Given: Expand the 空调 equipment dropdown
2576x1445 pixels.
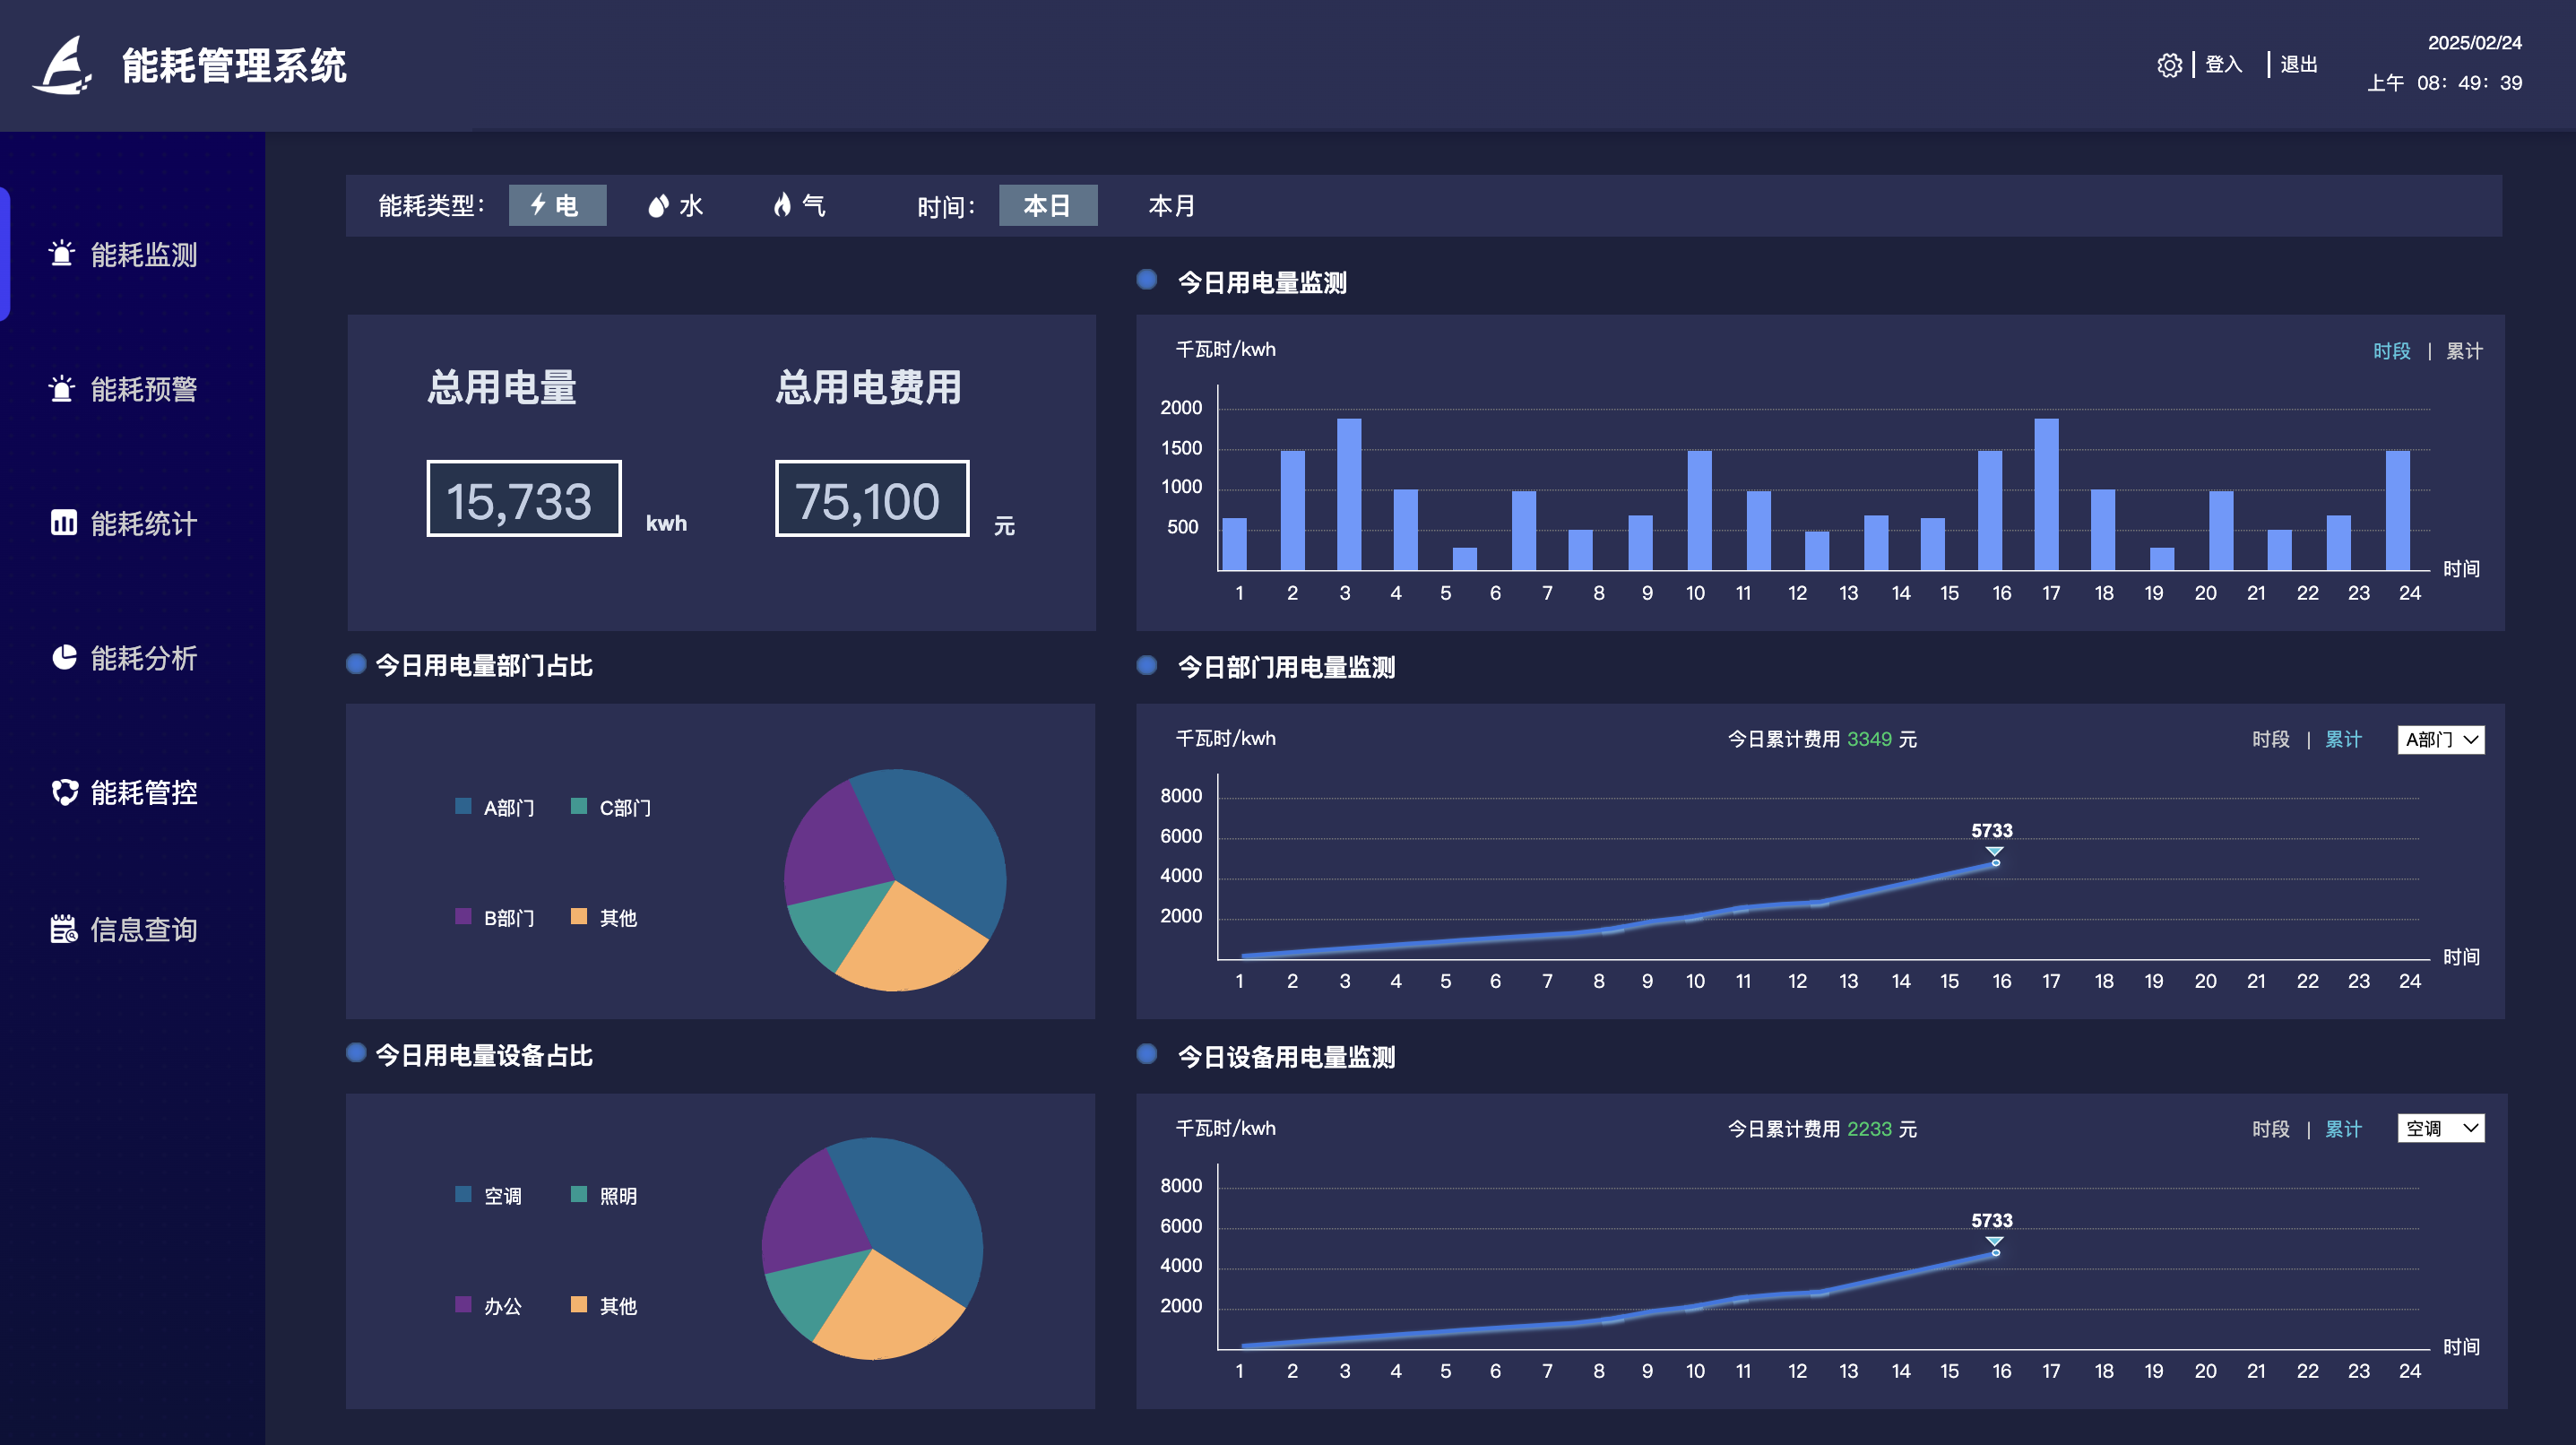Looking at the screenshot, I should (x=2440, y=1129).
